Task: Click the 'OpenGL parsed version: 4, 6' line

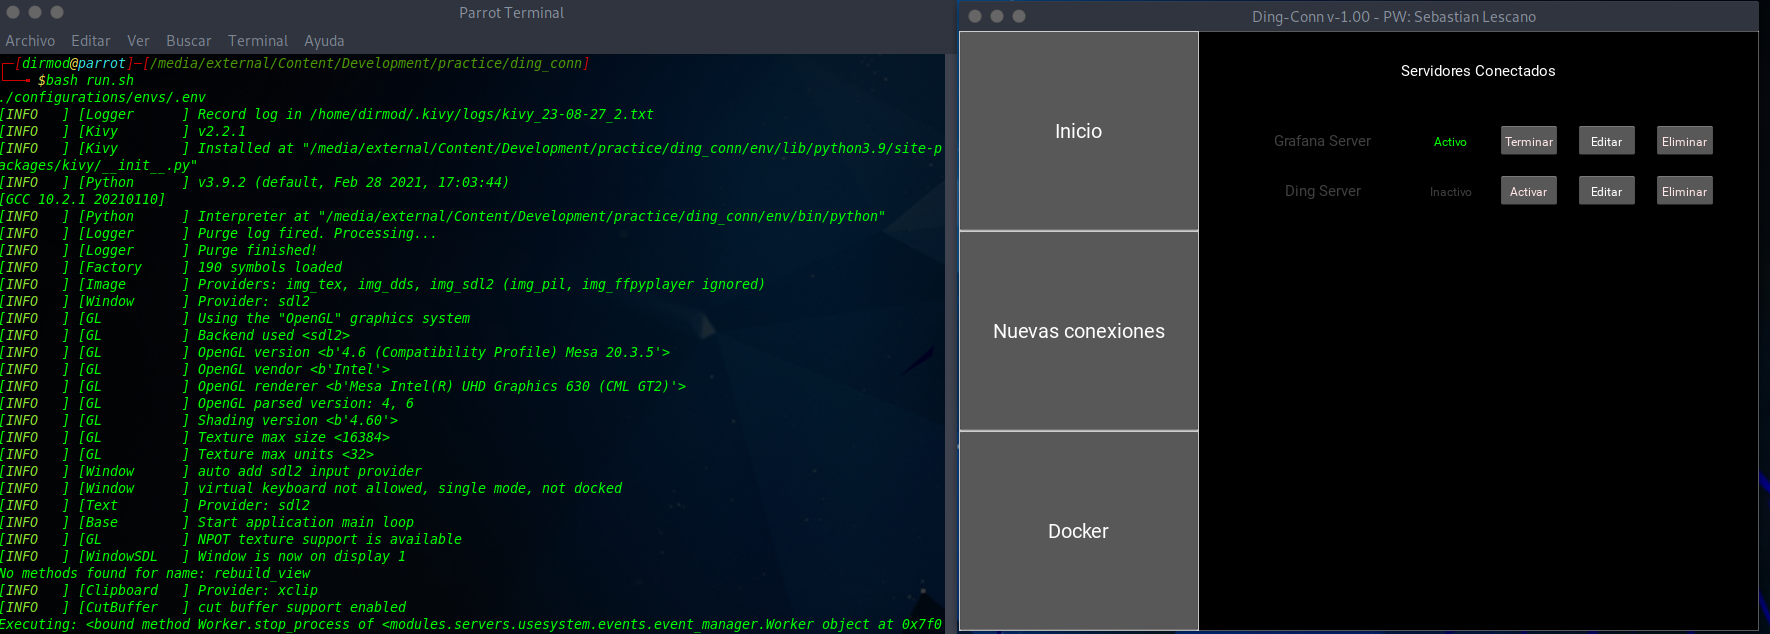Action: [306, 403]
